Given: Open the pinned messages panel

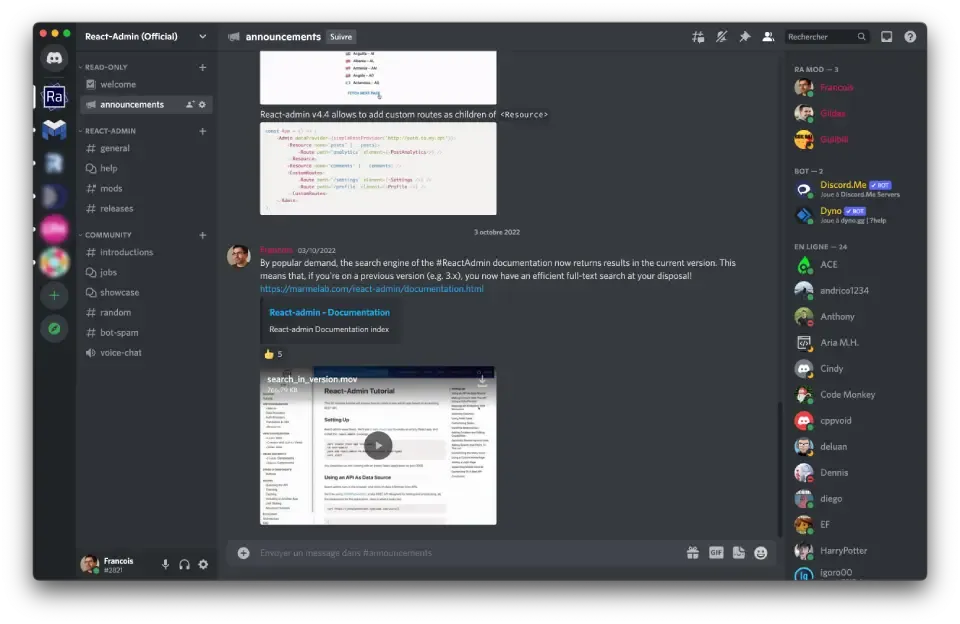Looking at the screenshot, I should coord(745,36).
